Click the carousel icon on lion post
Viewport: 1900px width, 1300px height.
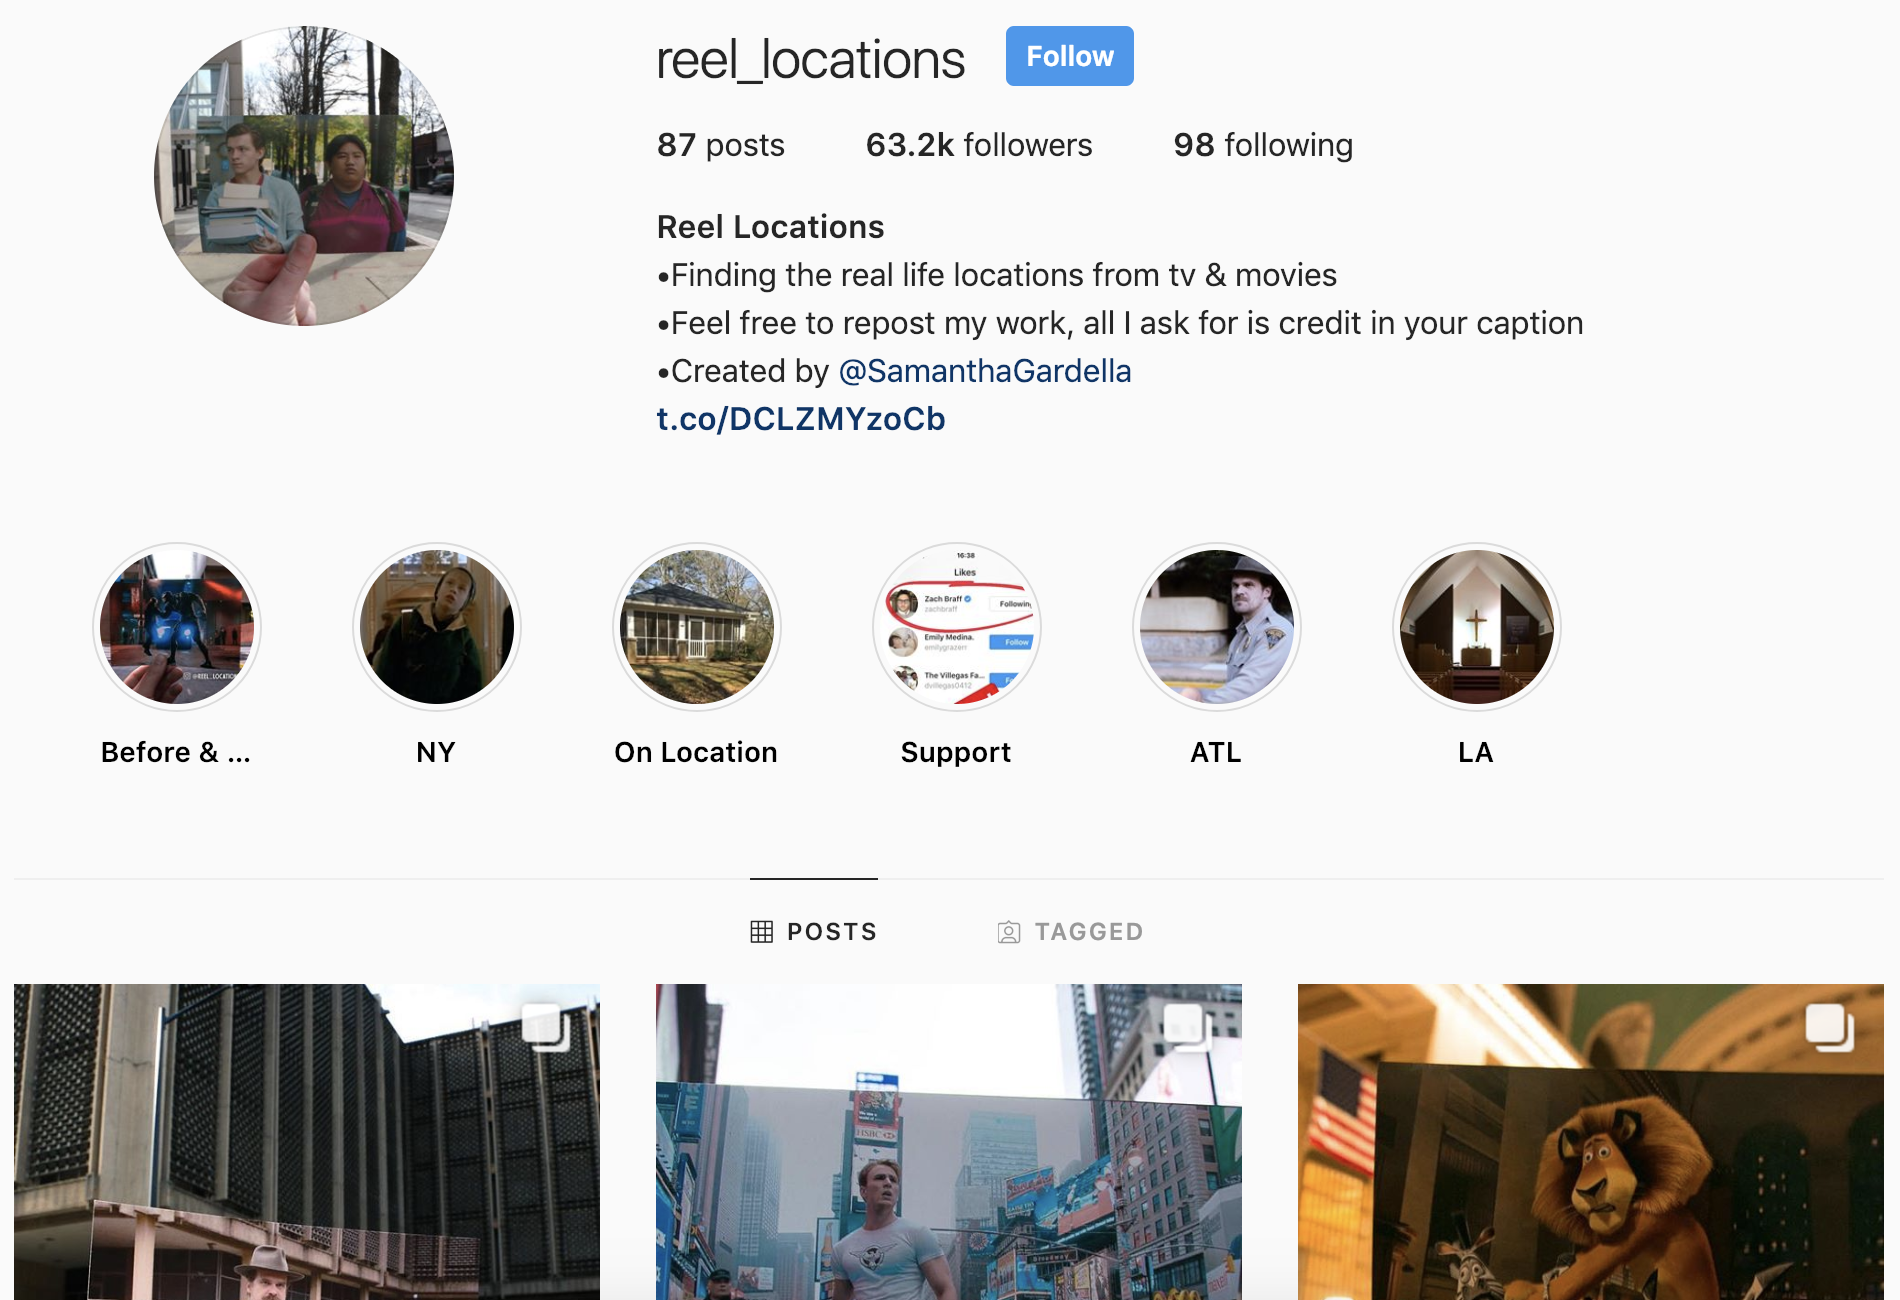click(x=1830, y=1027)
